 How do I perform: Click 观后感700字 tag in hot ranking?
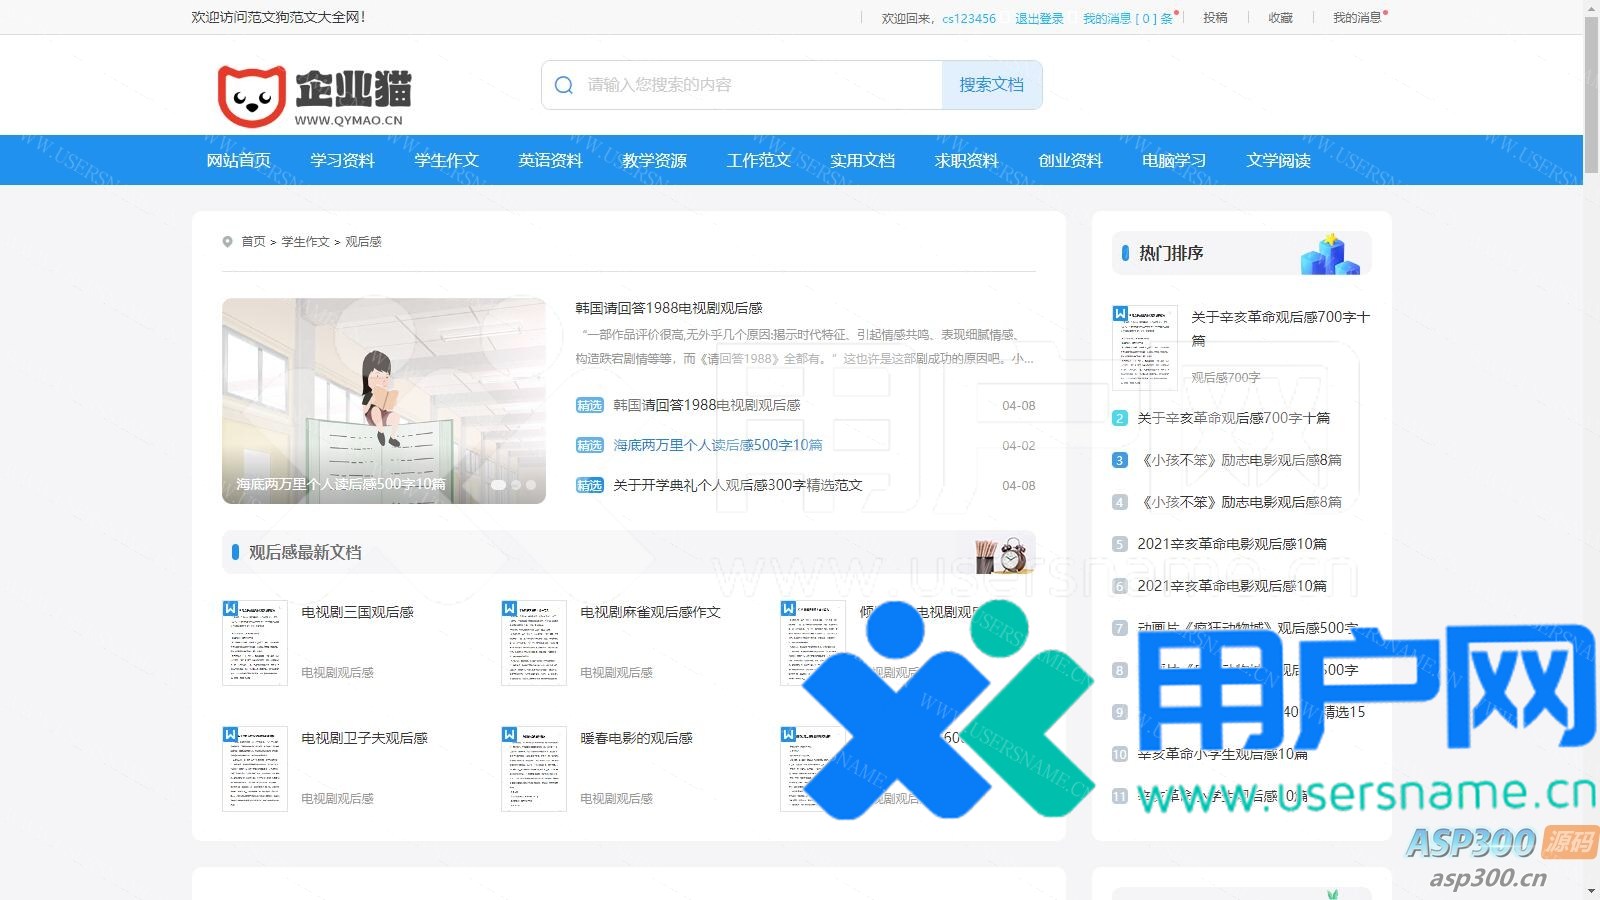click(x=1225, y=377)
